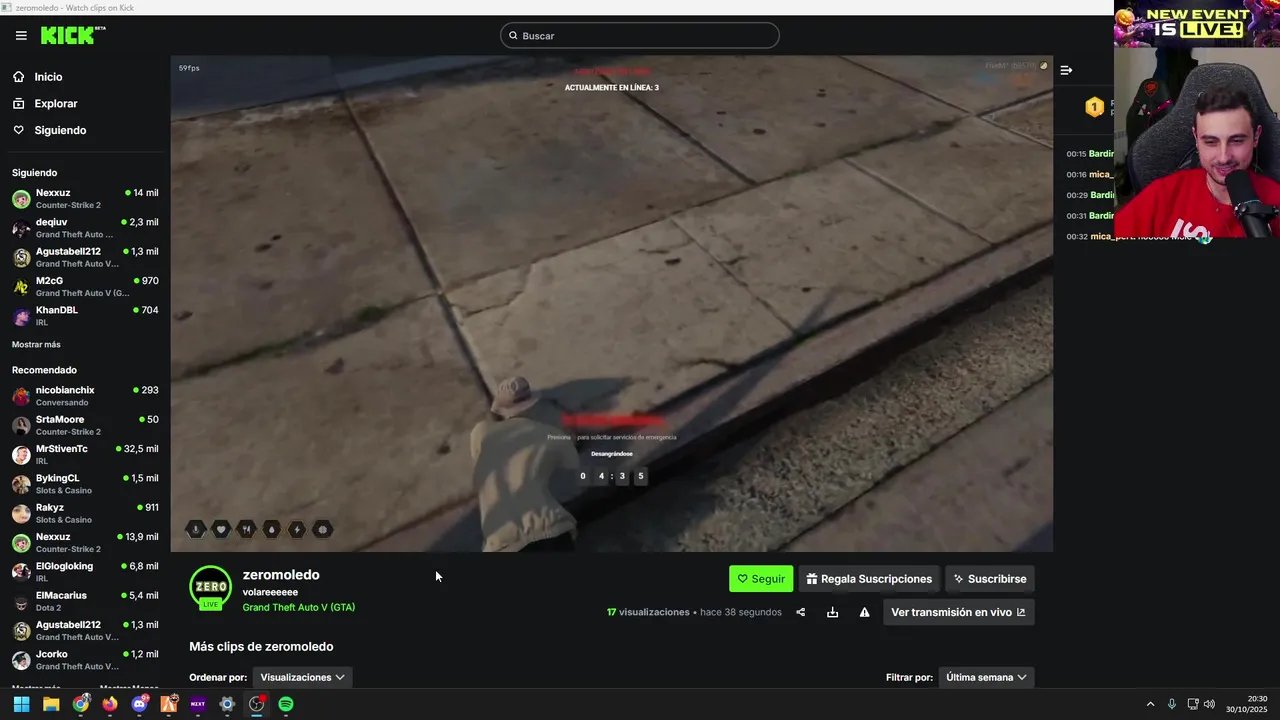Viewport: 1280px width, 720px height.
Task: Open SrtaMoore recommended channel
Action: tap(85, 425)
